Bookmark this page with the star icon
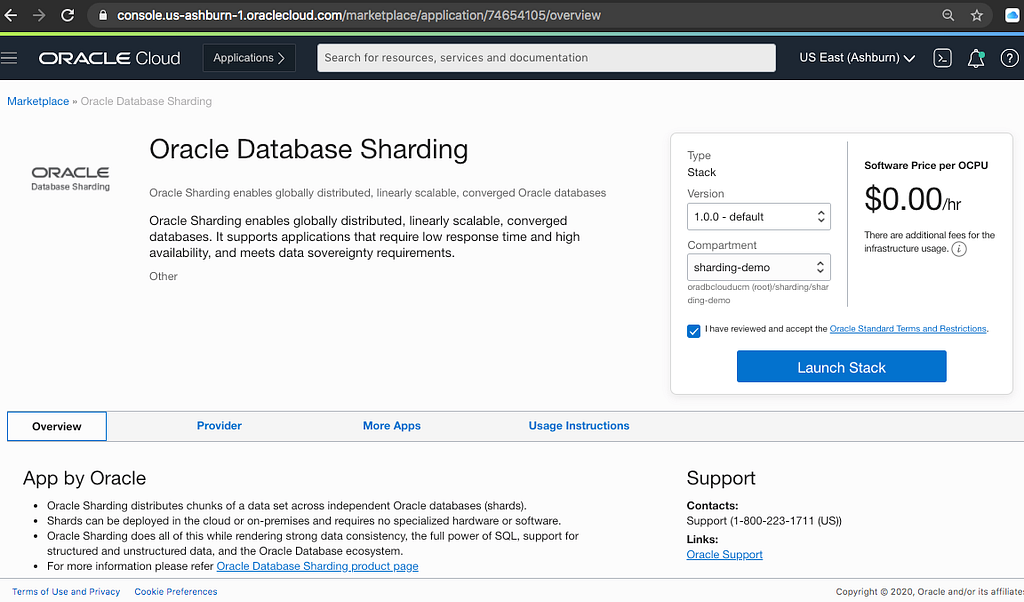The height and width of the screenshot is (602, 1024). click(977, 16)
